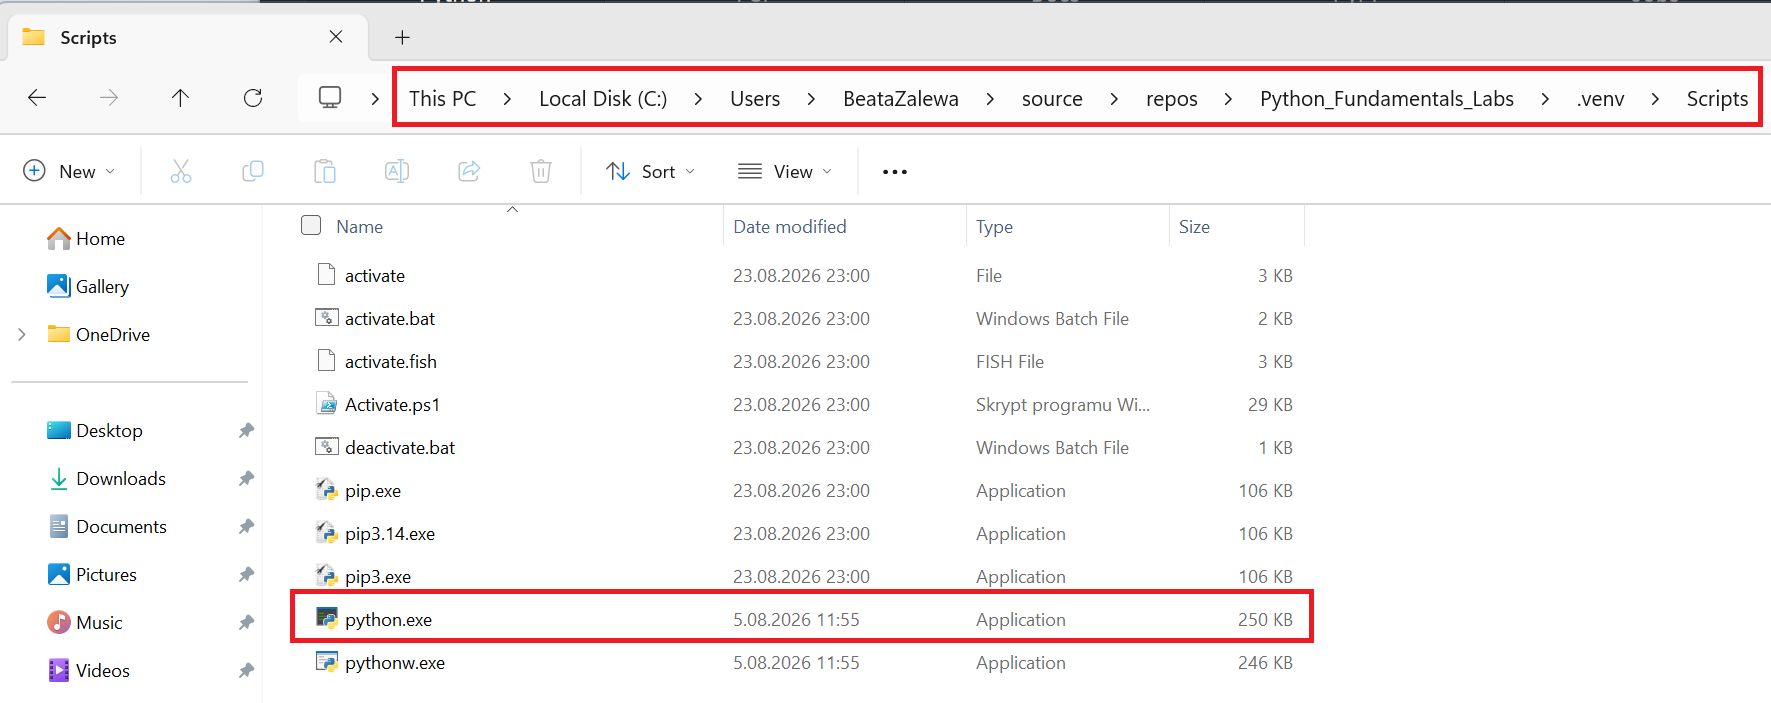Expand chevron after source breadcrumb

[1114, 98]
